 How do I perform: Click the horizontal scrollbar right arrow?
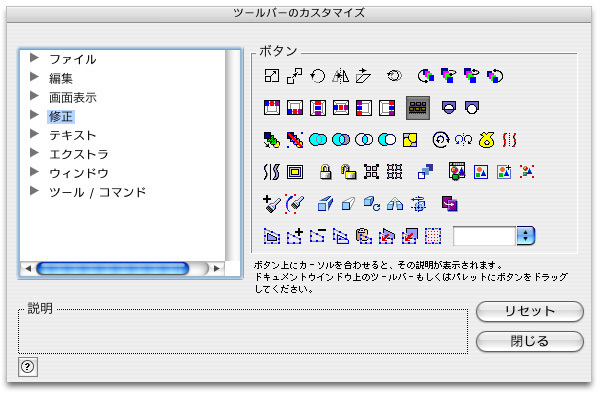pos(217,269)
